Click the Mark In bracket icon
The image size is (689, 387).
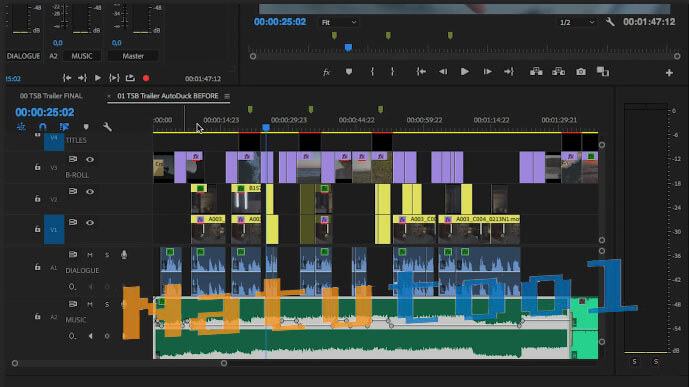pyautogui.click(x=372, y=72)
